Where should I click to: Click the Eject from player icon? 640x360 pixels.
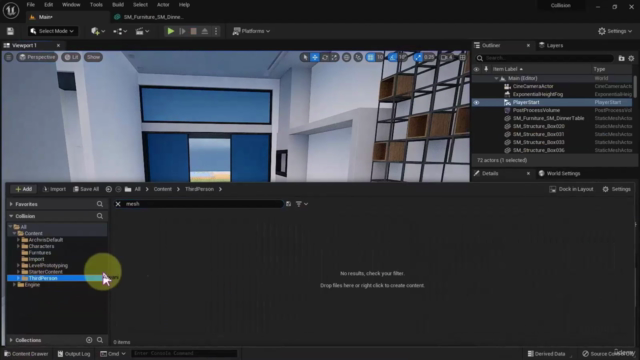[205, 31]
